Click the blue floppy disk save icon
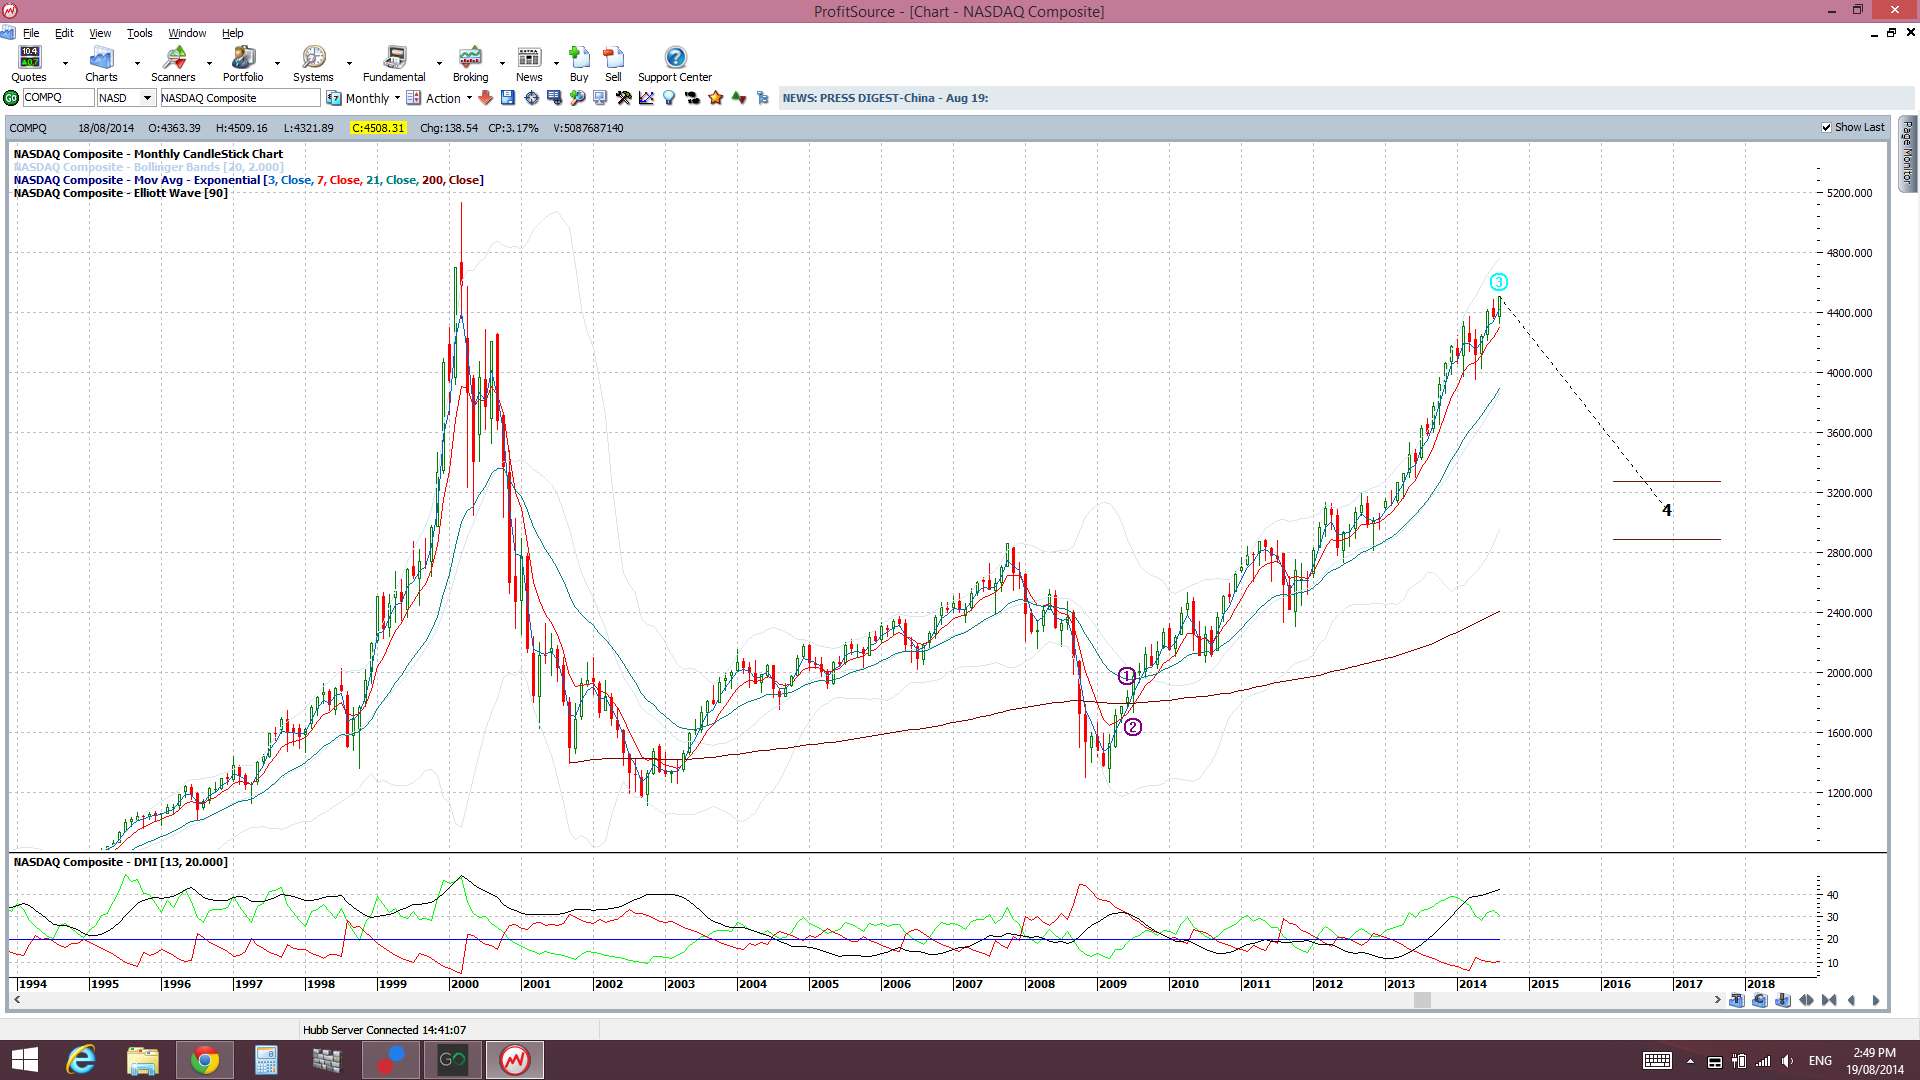 [508, 98]
